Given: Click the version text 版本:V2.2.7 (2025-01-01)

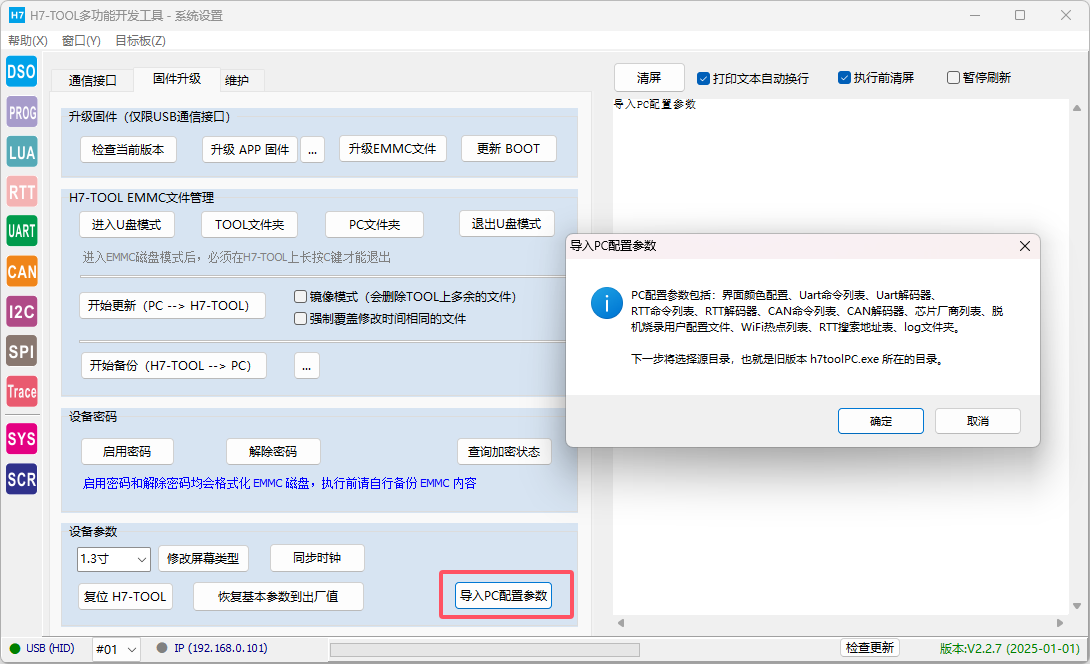Looking at the screenshot, I should coord(1009,649).
